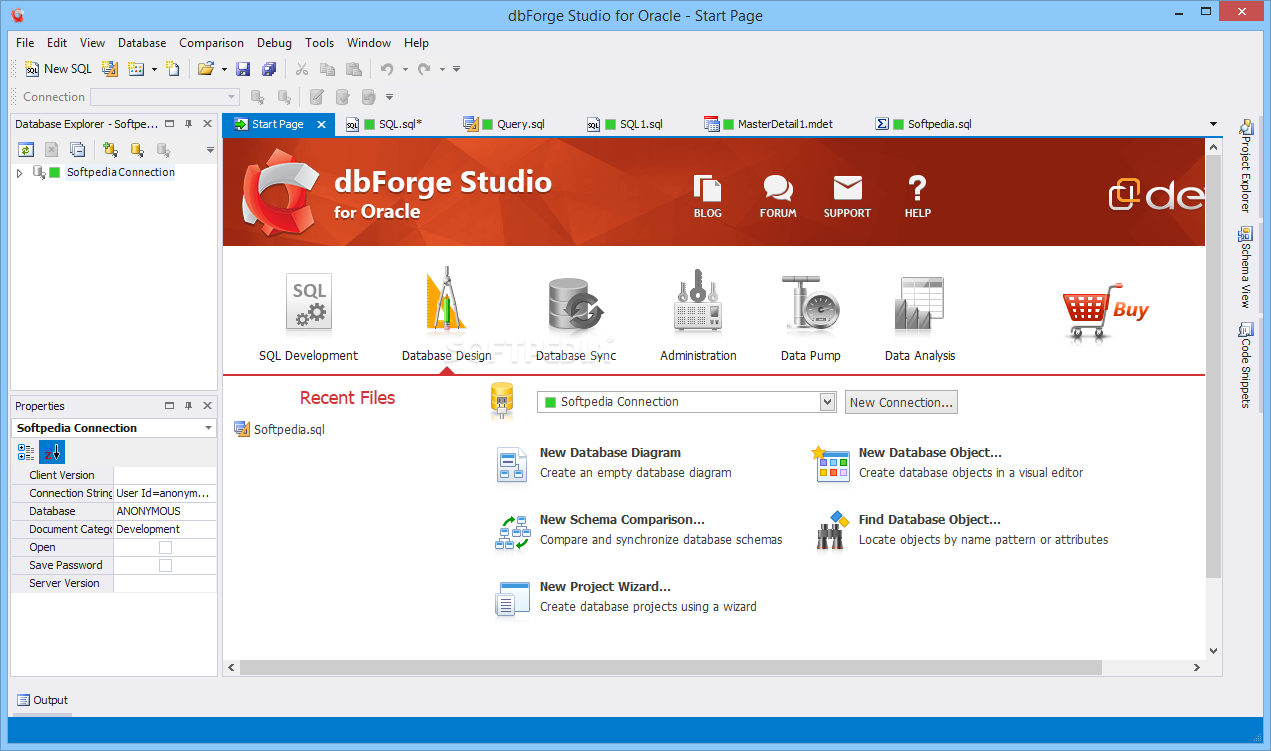The width and height of the screenshot is (1271, 751).
Task: Click the Categorized view icon in Properties
Action: (x=26, y=452)
